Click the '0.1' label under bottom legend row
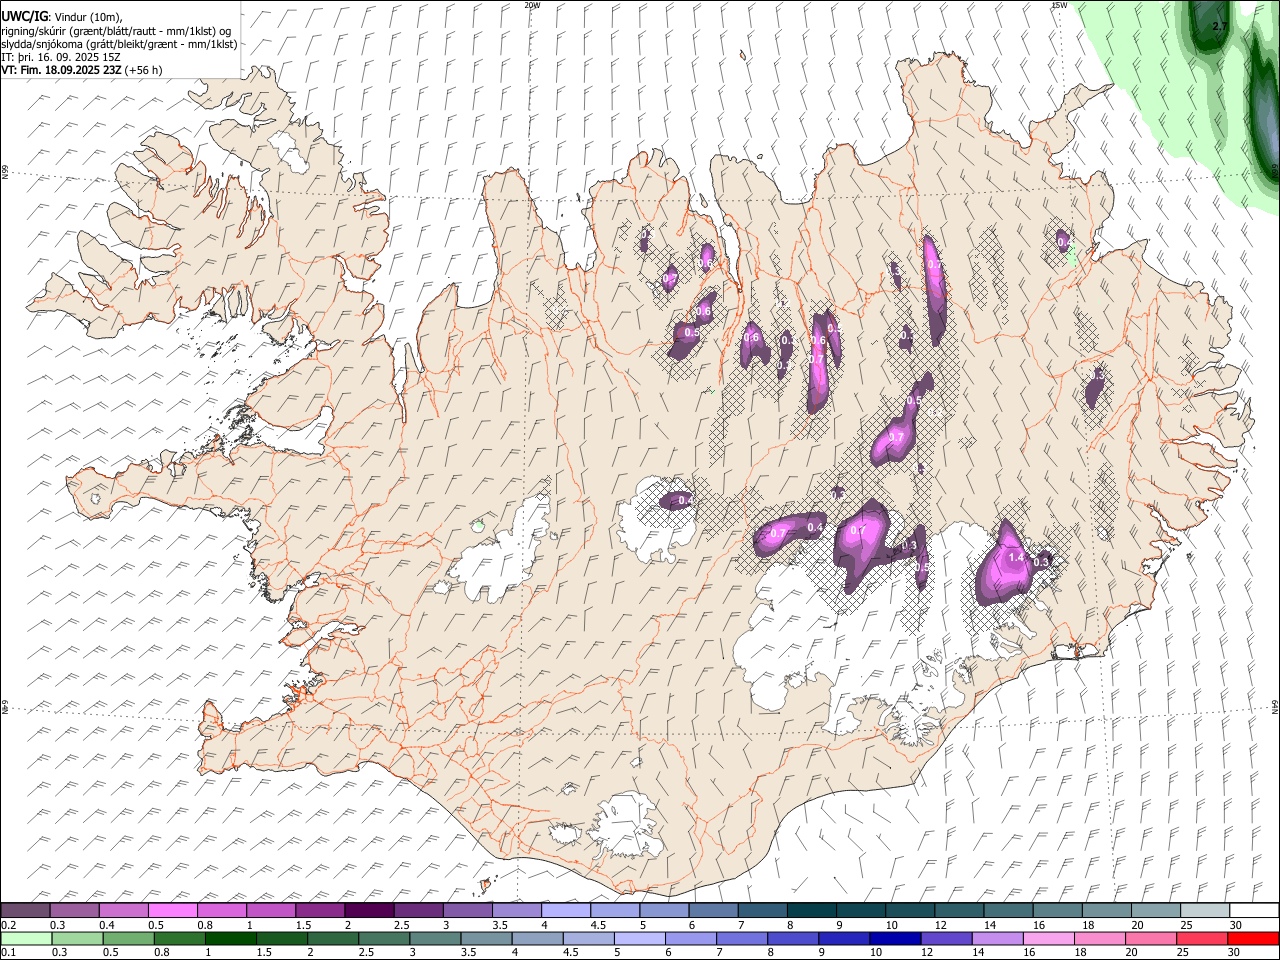This screenshot has height=960, width=1280. point(8,952)
